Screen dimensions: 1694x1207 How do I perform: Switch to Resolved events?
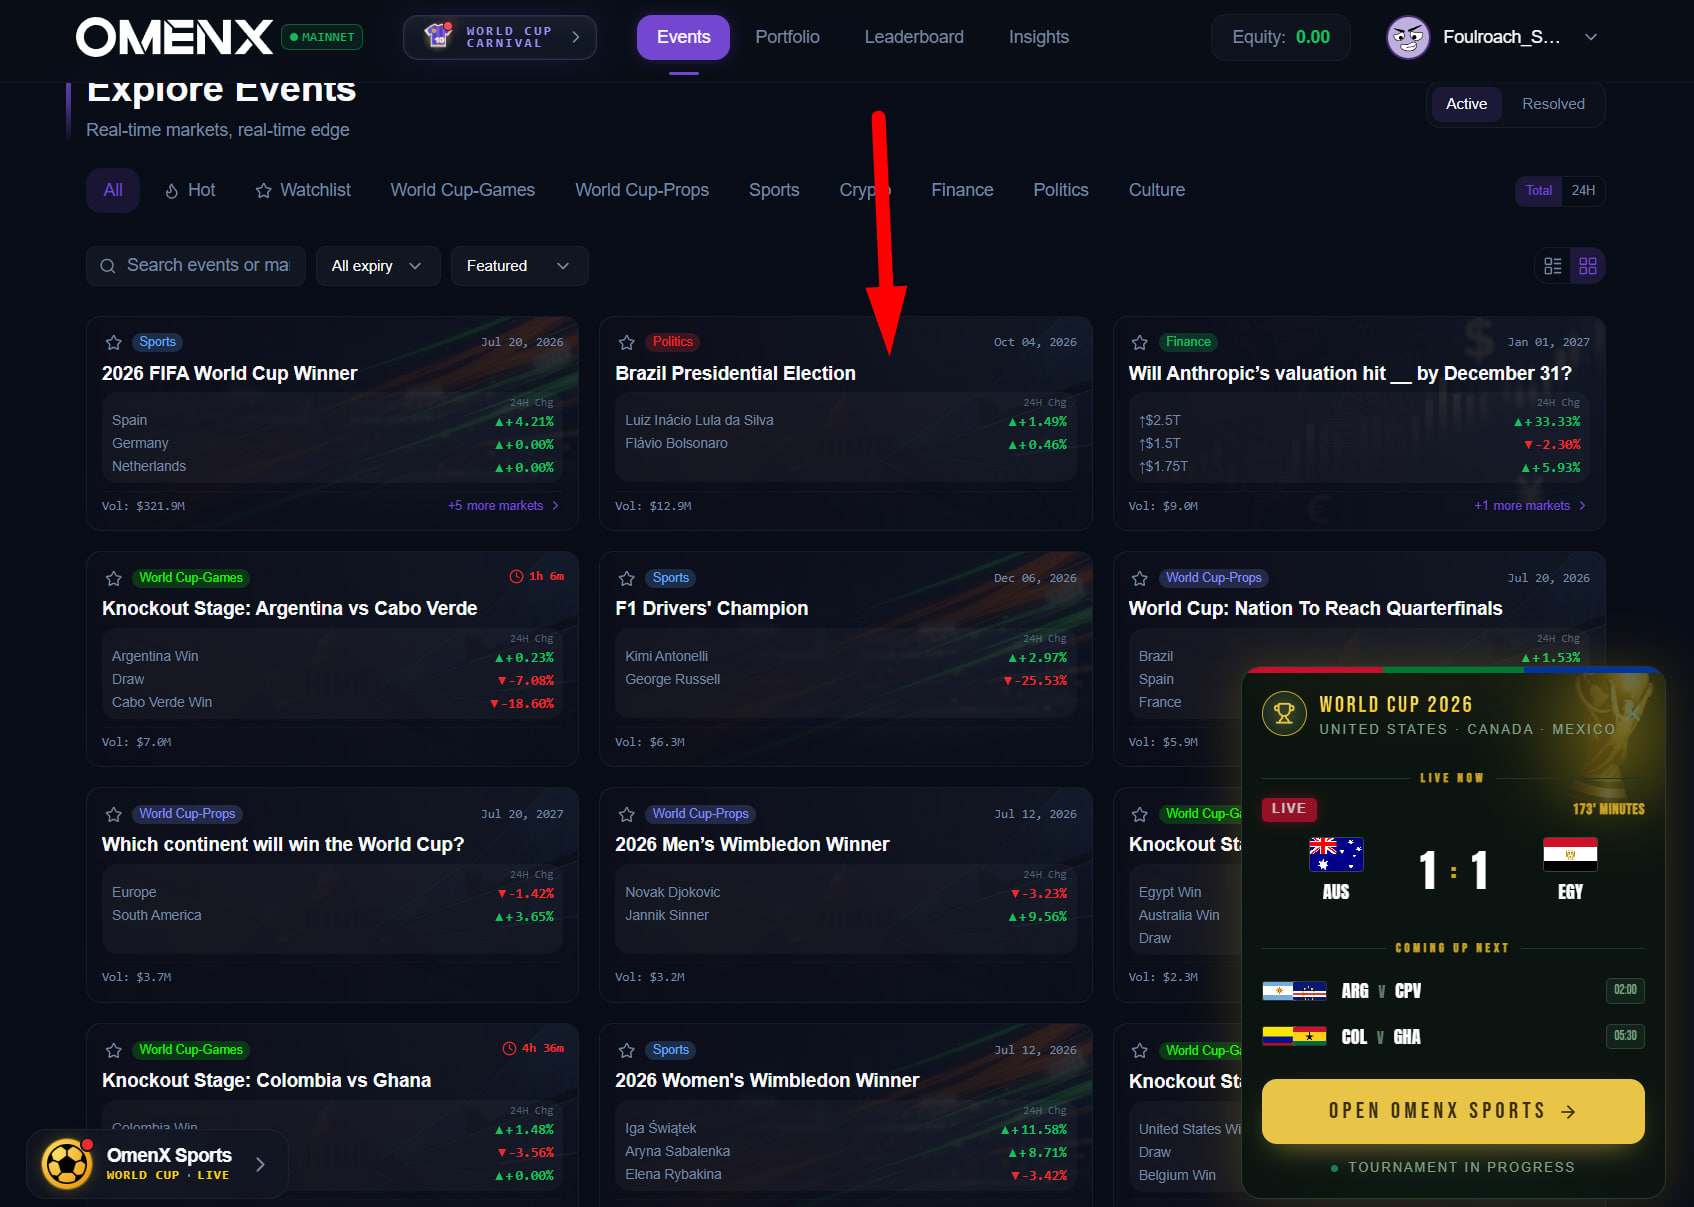(x=1553, y=104)
